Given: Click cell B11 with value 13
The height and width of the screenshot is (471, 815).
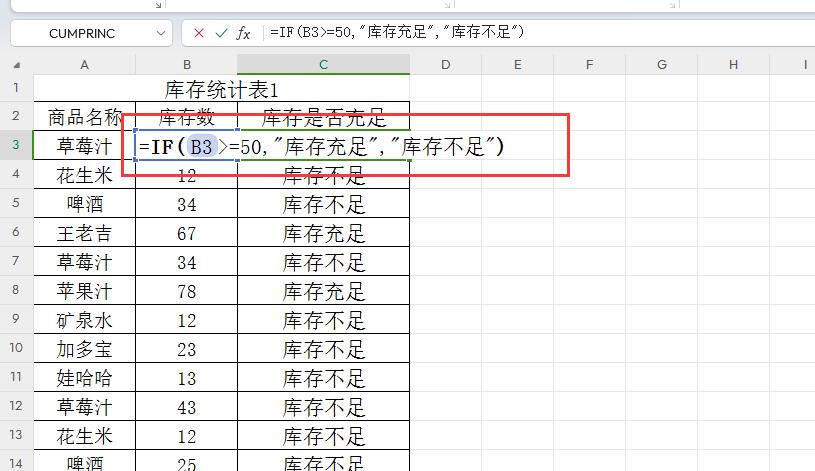Looking at the screenshot, I should click(187, 378).
